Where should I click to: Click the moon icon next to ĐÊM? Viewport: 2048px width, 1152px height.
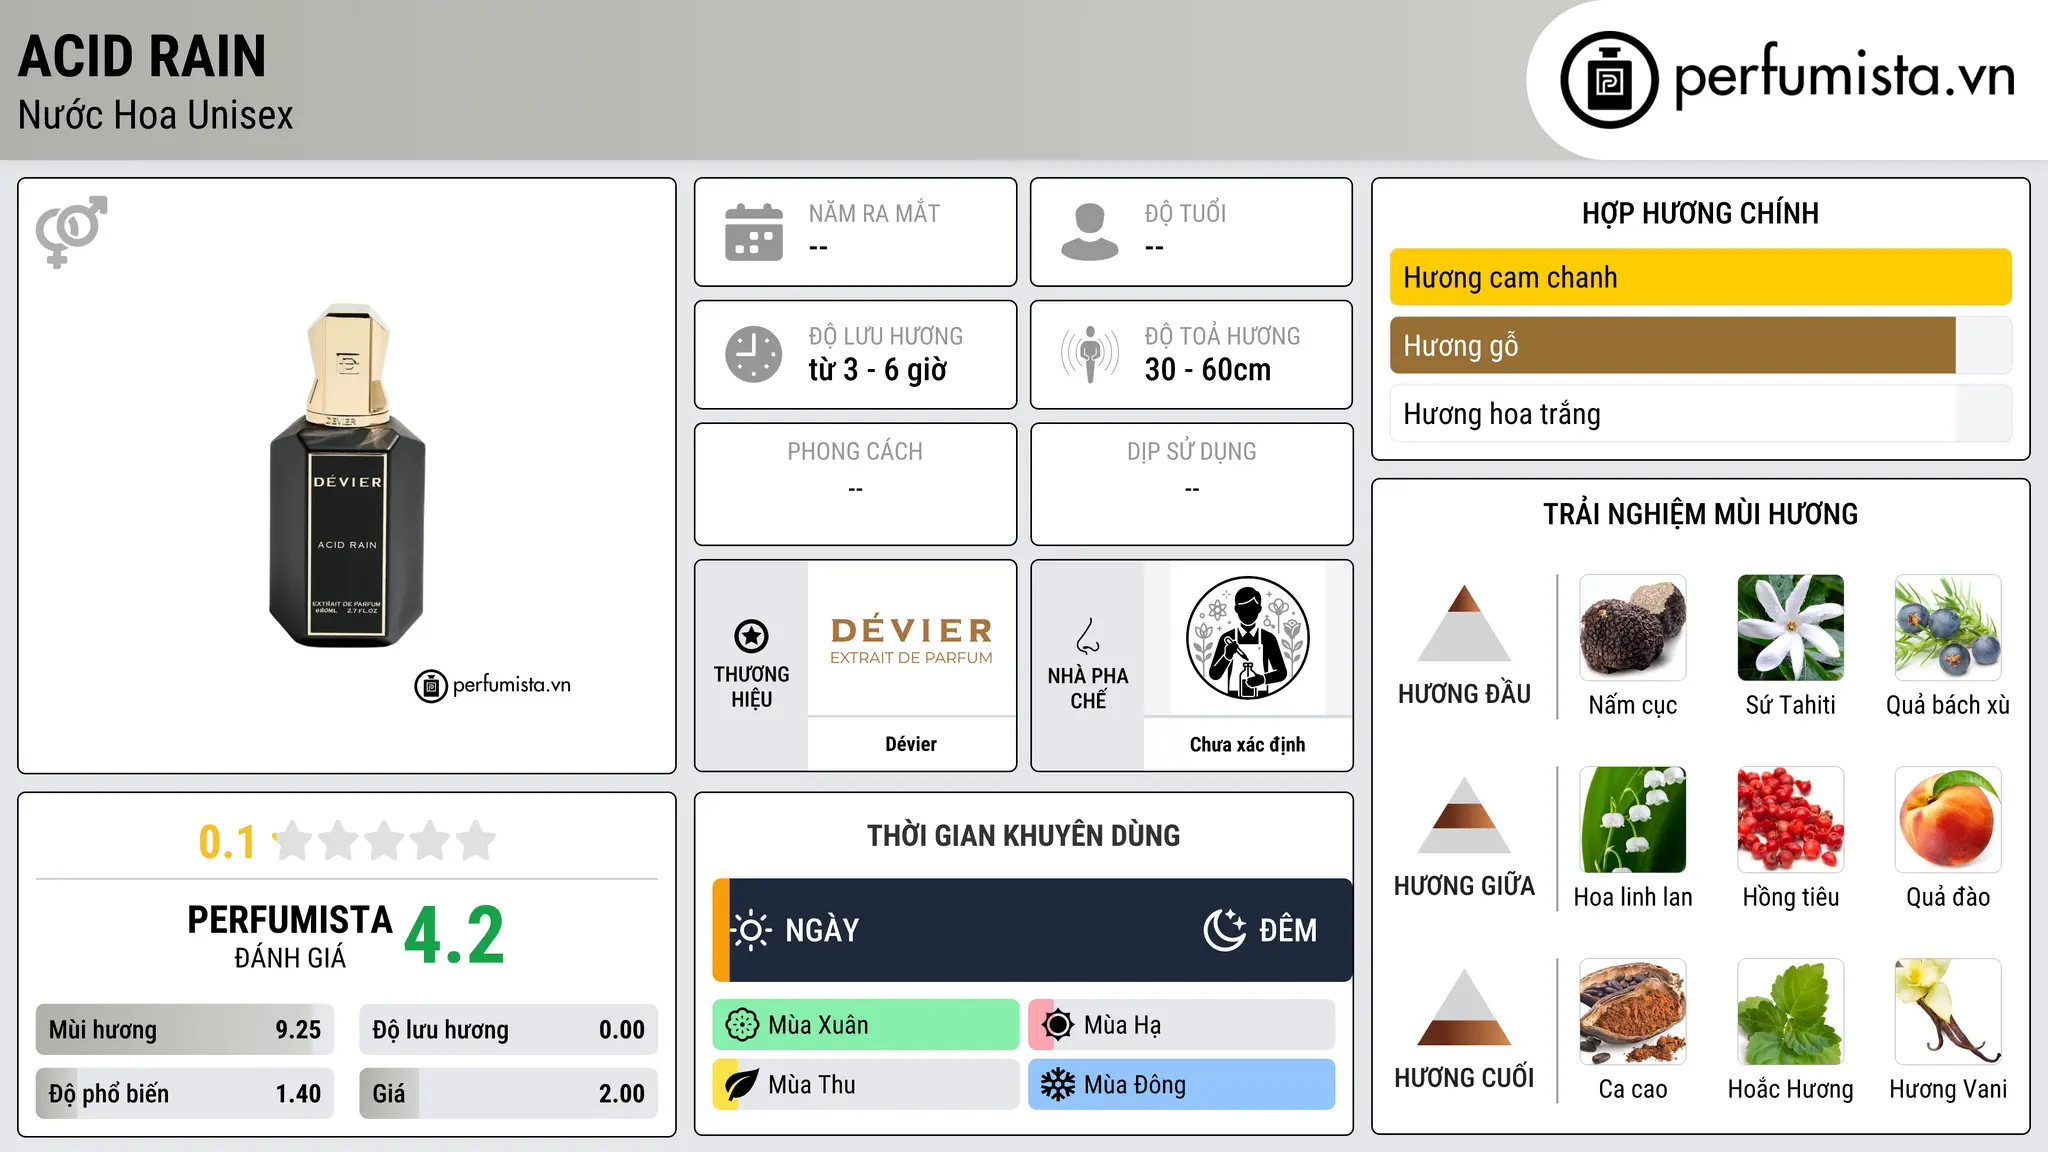[1224, 930]
